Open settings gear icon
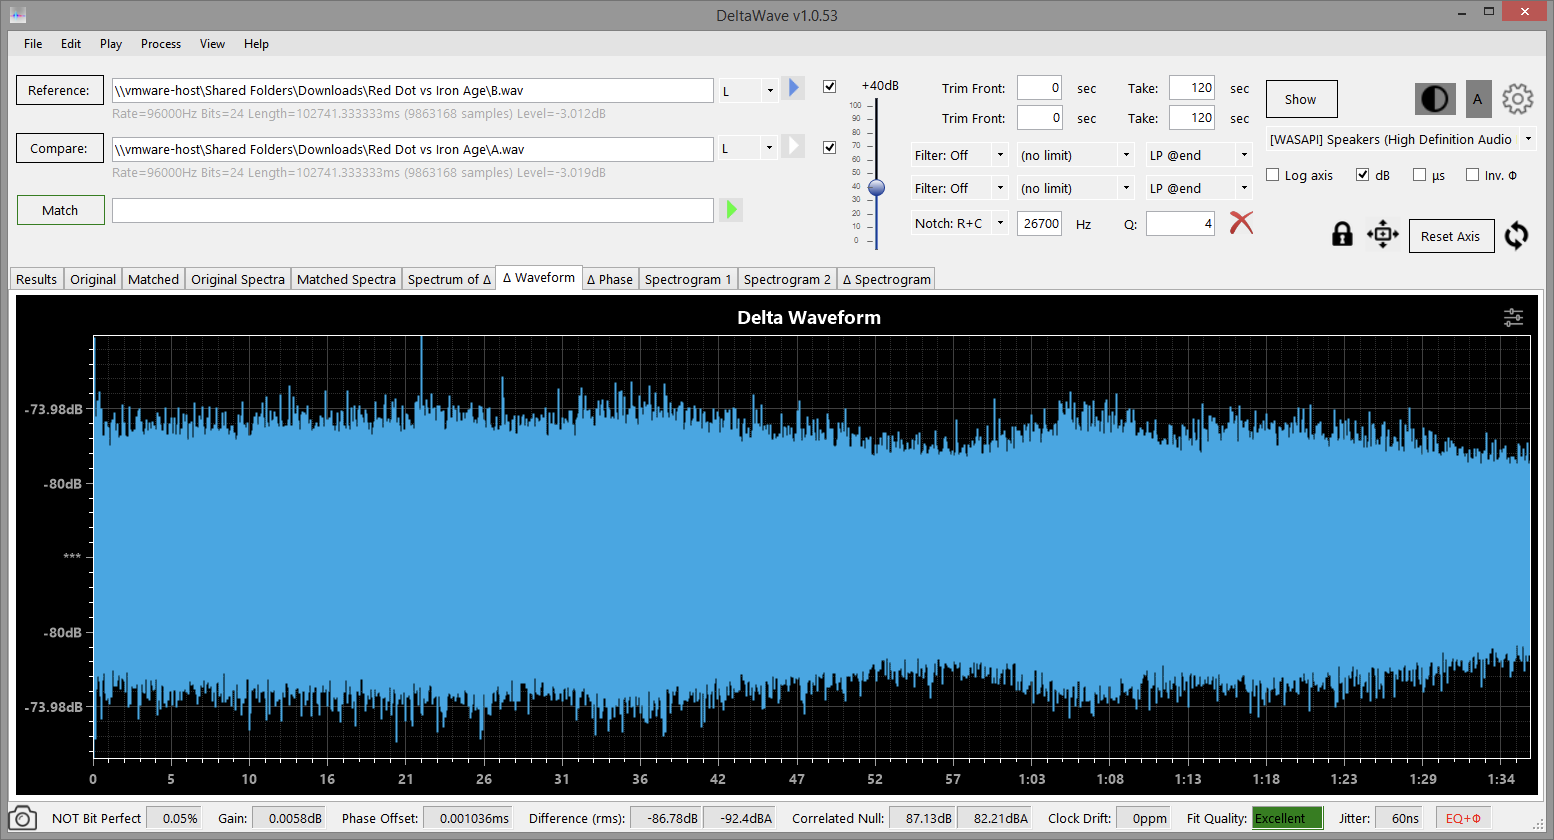This screenshot has height=840, width=1554. click(1518, 99)
